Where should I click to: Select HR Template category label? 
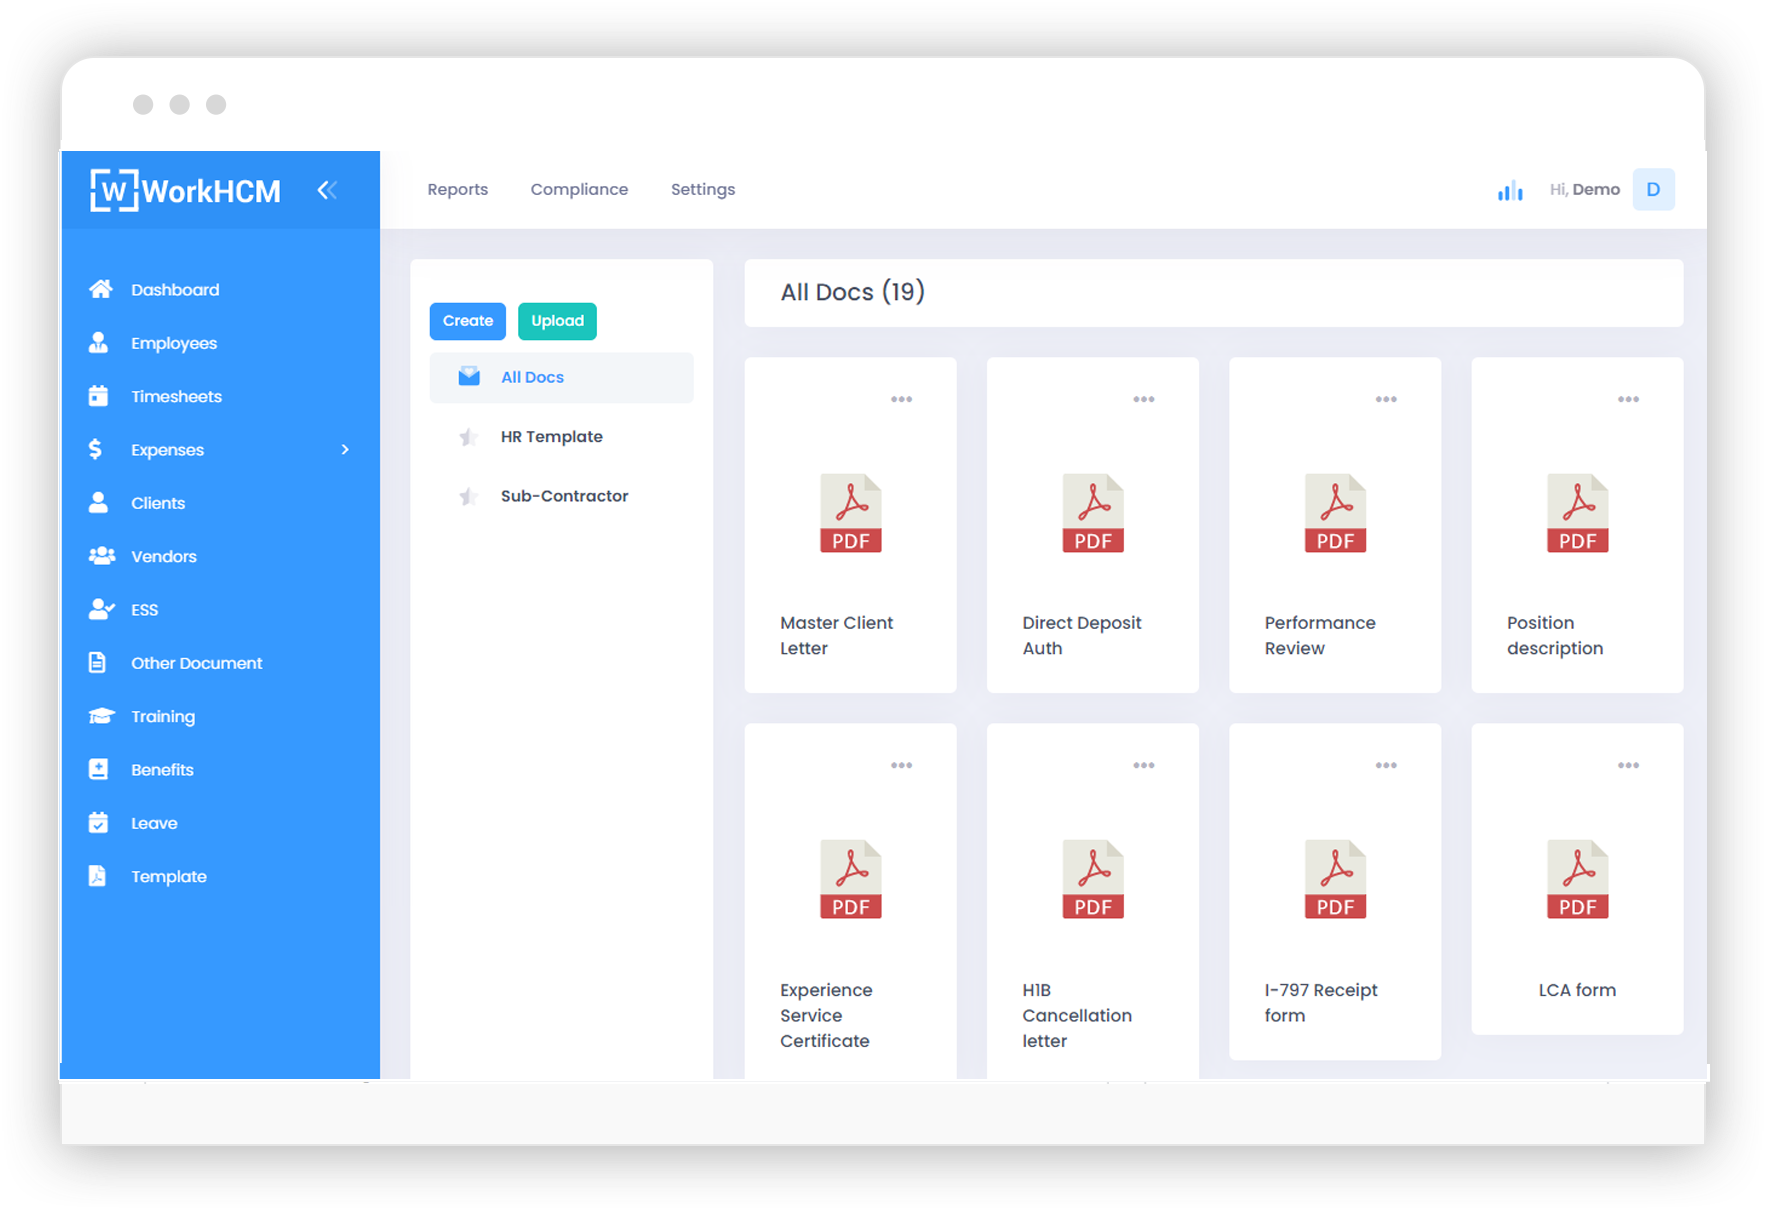(551, 436)
